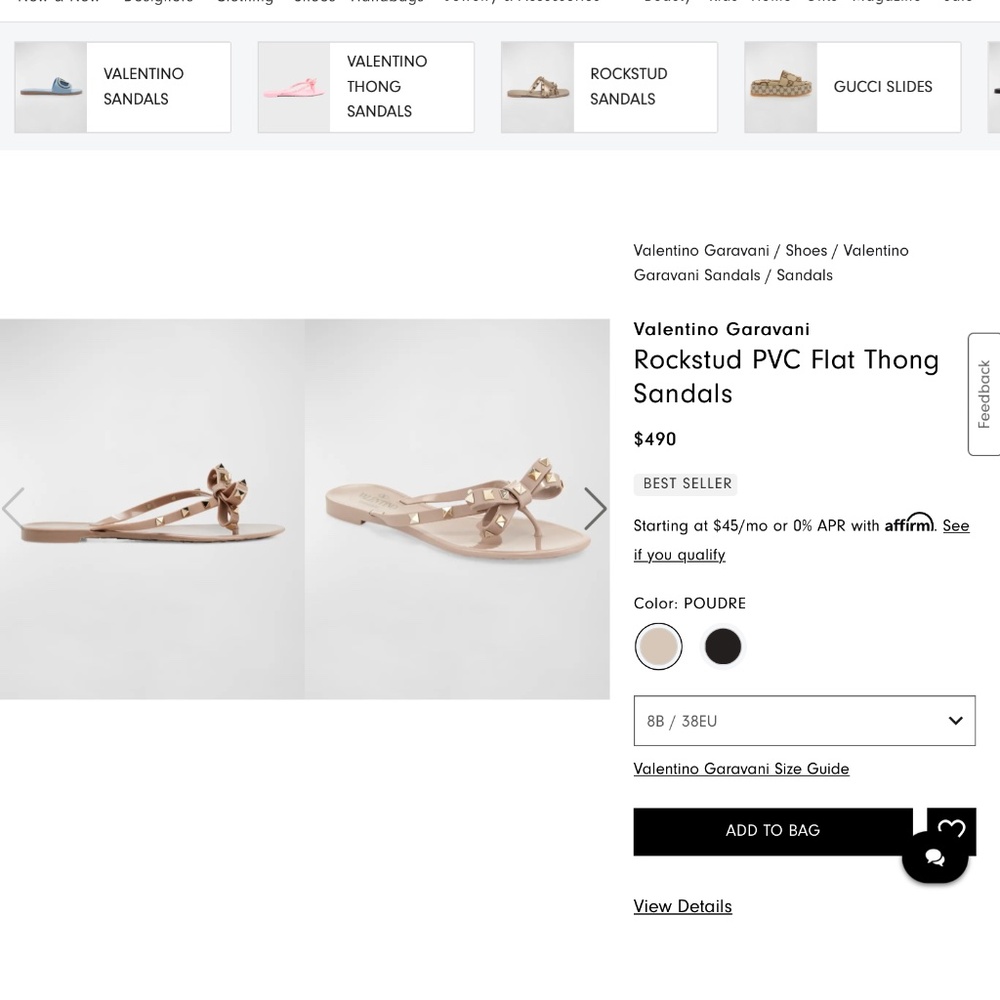Click the left arrow on the image carousel
This screenshot has width=1000, height=1000.
[x=14, y=508]
